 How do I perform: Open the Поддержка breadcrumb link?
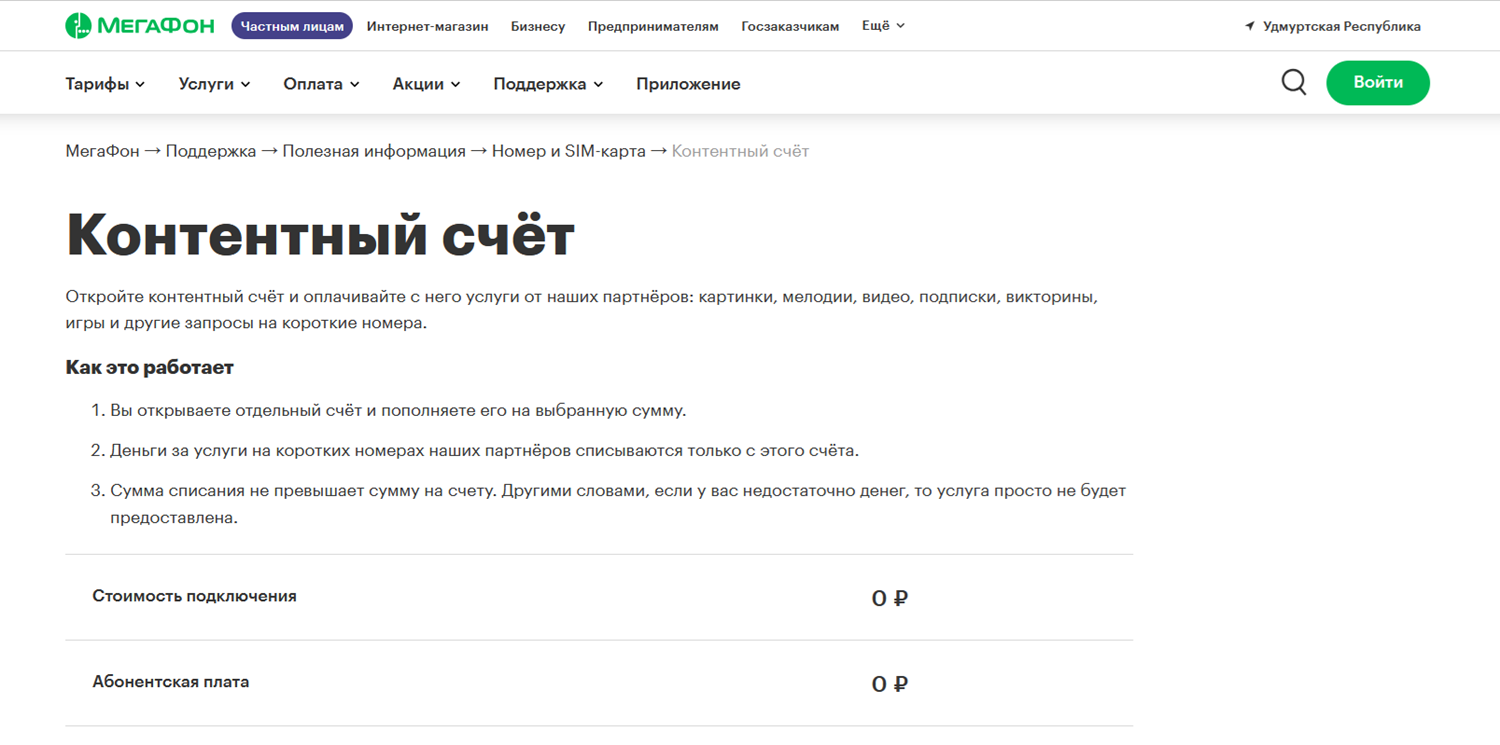tap(211, 151)
